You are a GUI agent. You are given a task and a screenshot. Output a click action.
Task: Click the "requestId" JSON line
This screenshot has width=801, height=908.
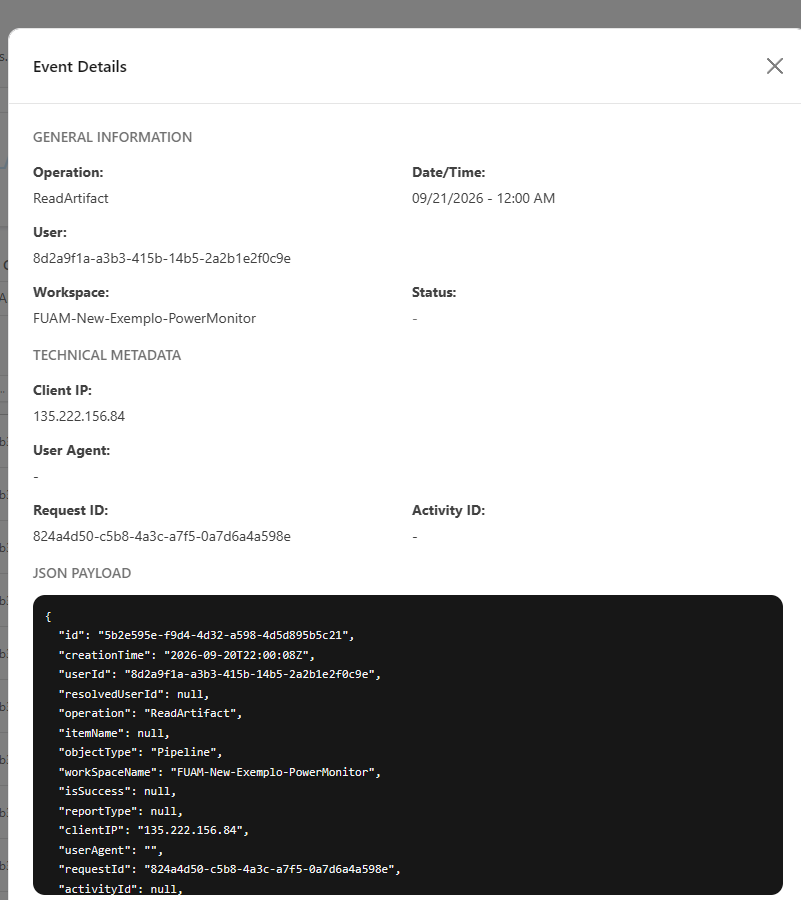point(229,869)
